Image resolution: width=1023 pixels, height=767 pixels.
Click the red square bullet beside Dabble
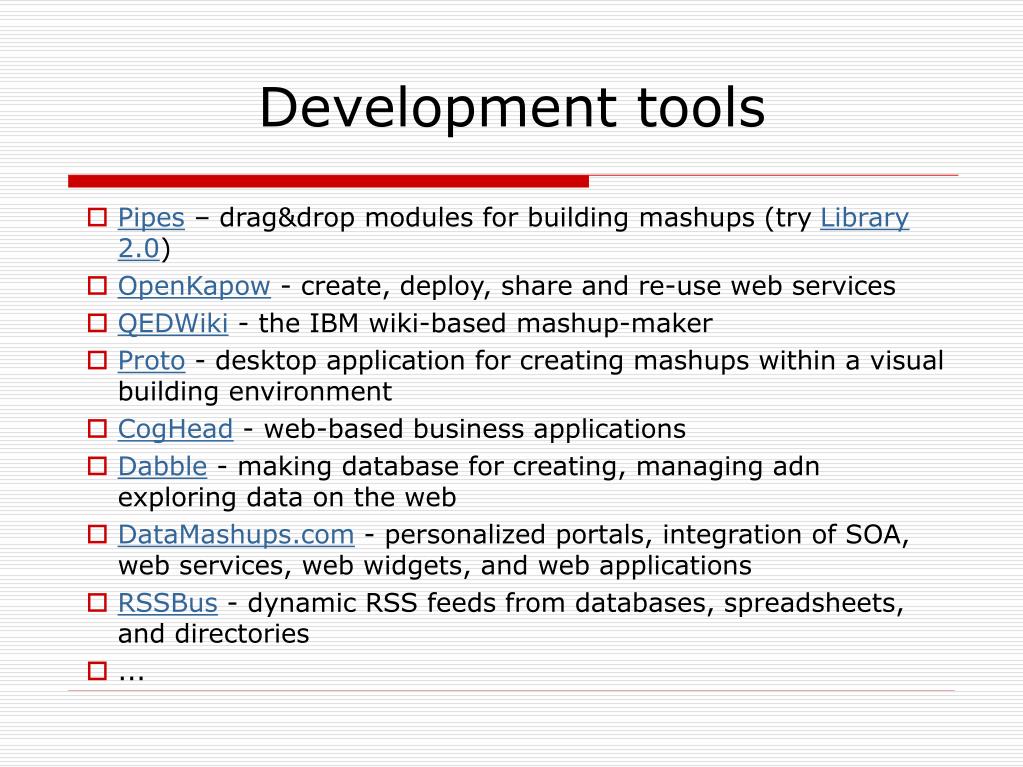[97, 466]
